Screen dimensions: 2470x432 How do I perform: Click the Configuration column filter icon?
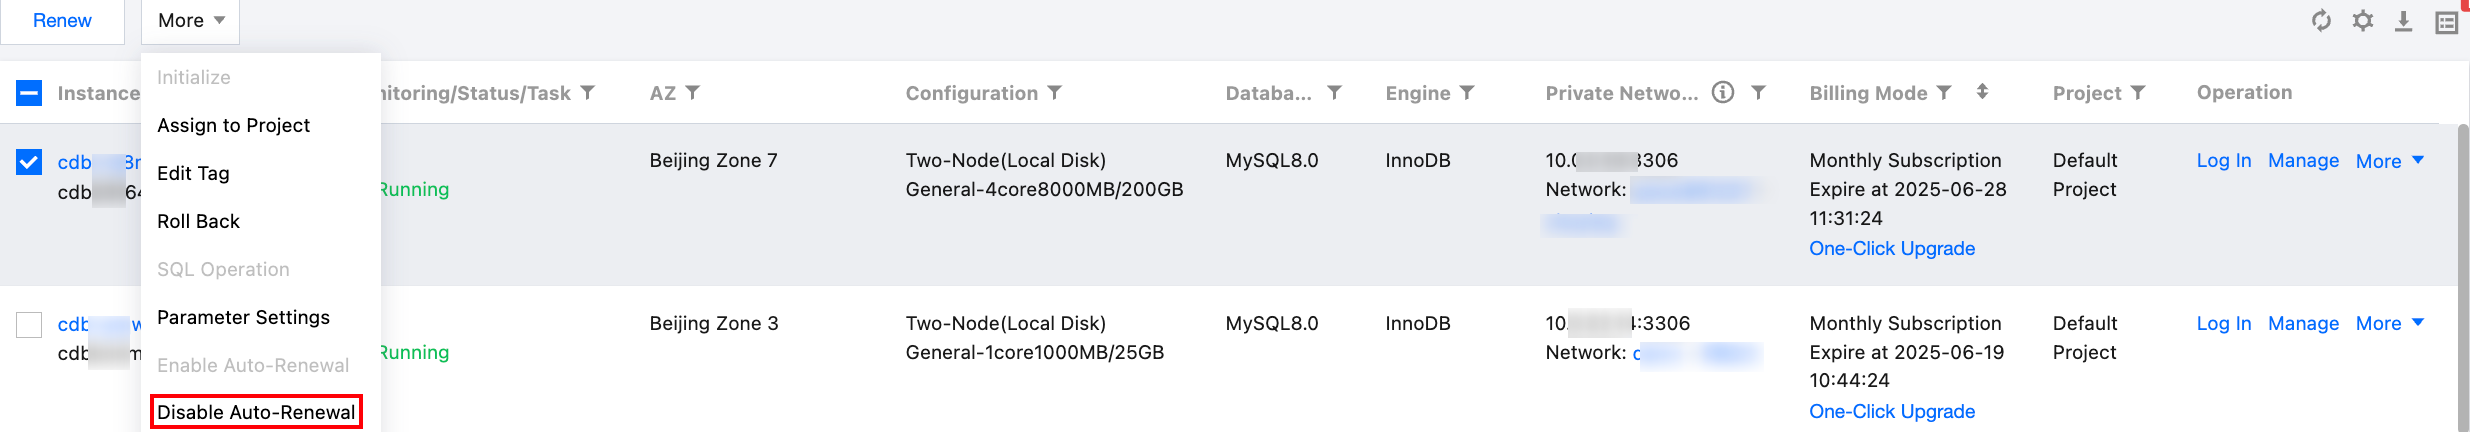click(x=1054, y=93)
